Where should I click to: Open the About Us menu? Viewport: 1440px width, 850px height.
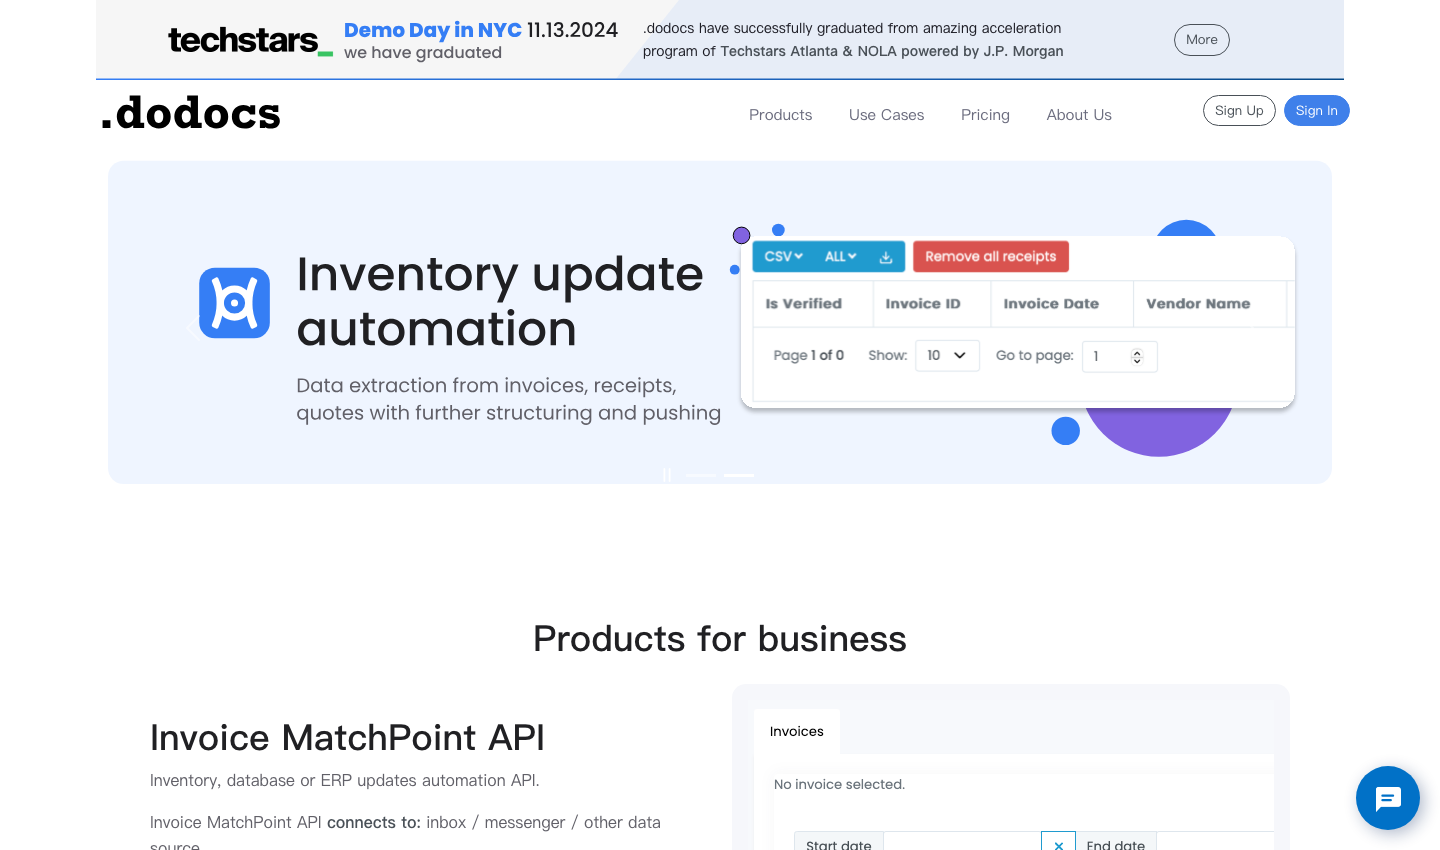pos(1079,115)
